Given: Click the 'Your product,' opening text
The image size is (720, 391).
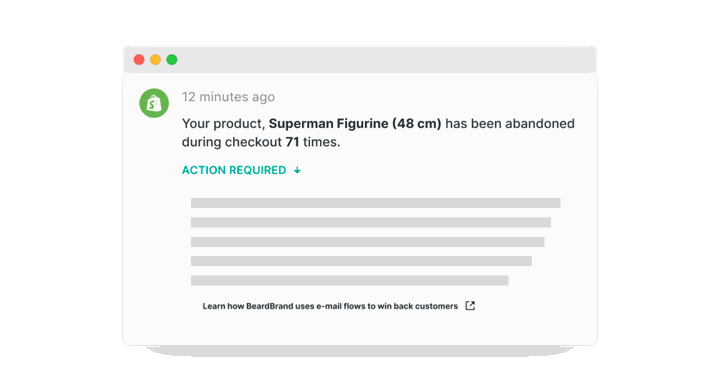Looking at the screenshot, I should click(224, 124).
